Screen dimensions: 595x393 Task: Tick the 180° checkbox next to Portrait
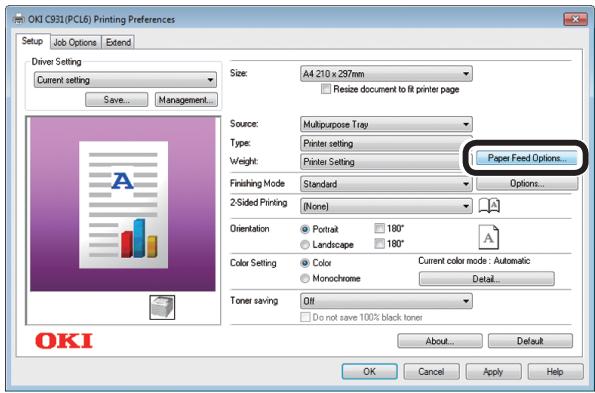(x=379, y=228)
